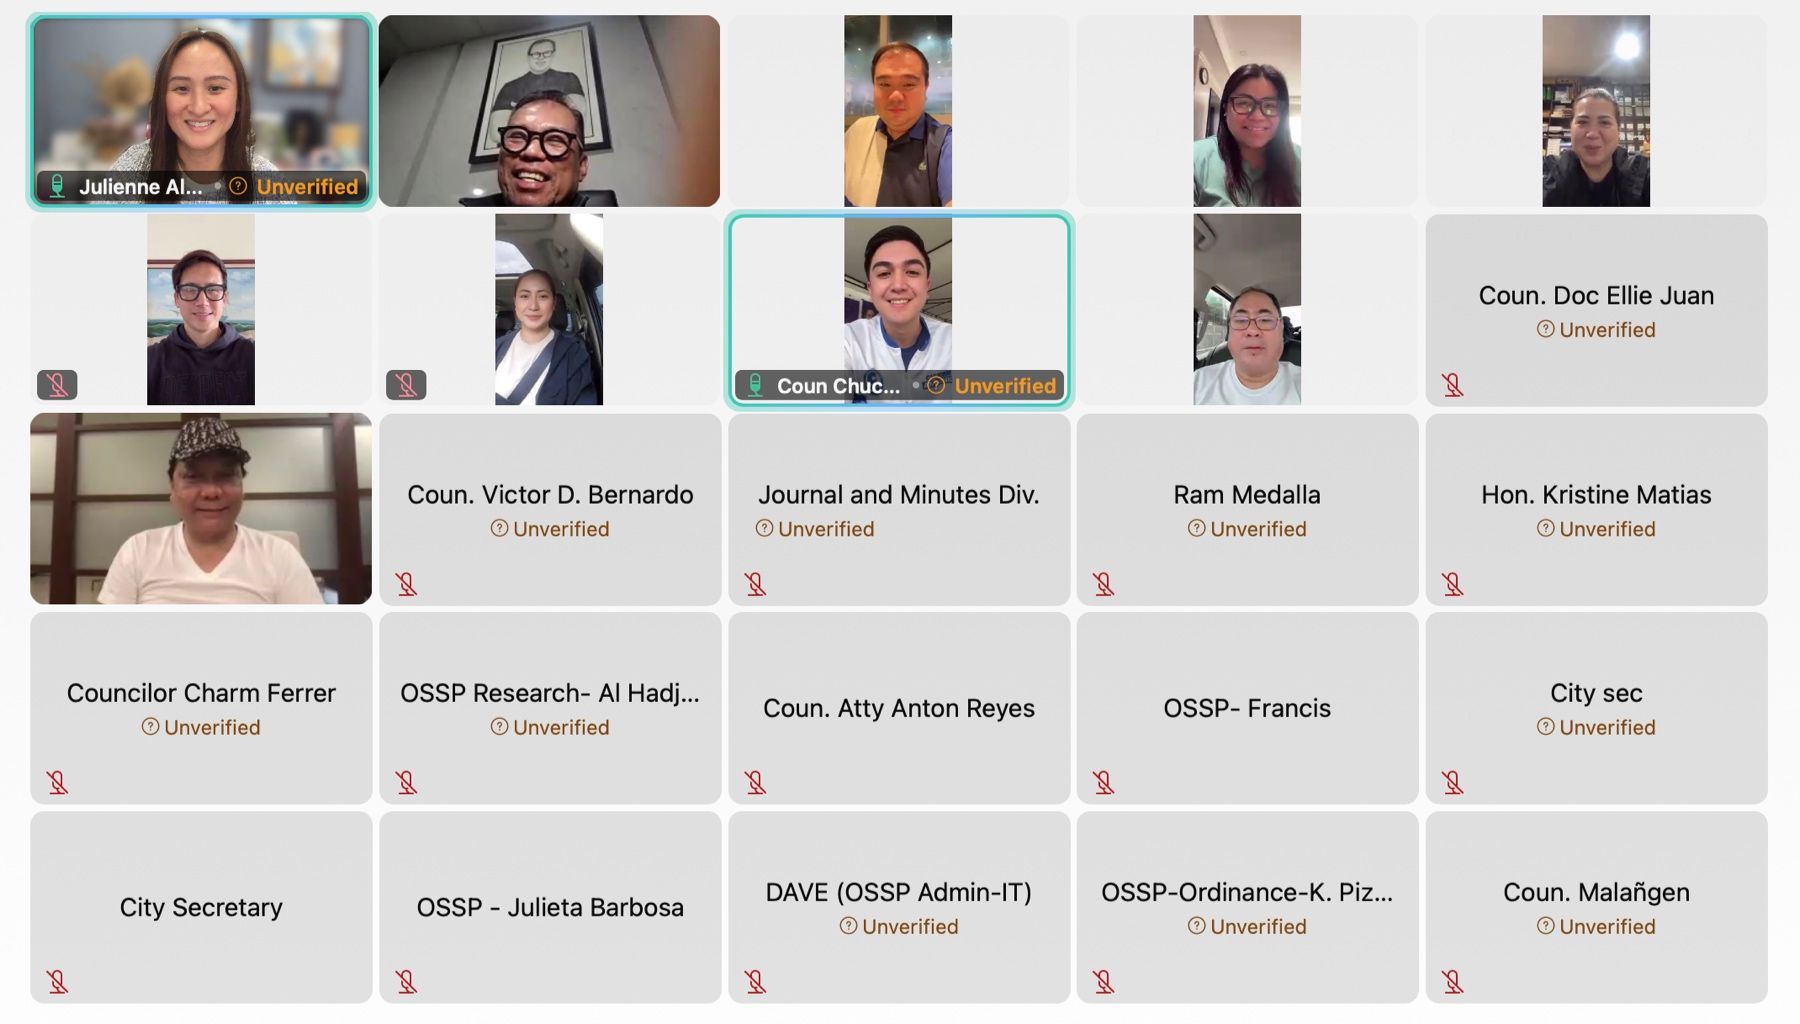Click muted mic icon on Councilor Charm Ferrer tile
The width and height of the screenshot is (1800, 1024).
58,782
